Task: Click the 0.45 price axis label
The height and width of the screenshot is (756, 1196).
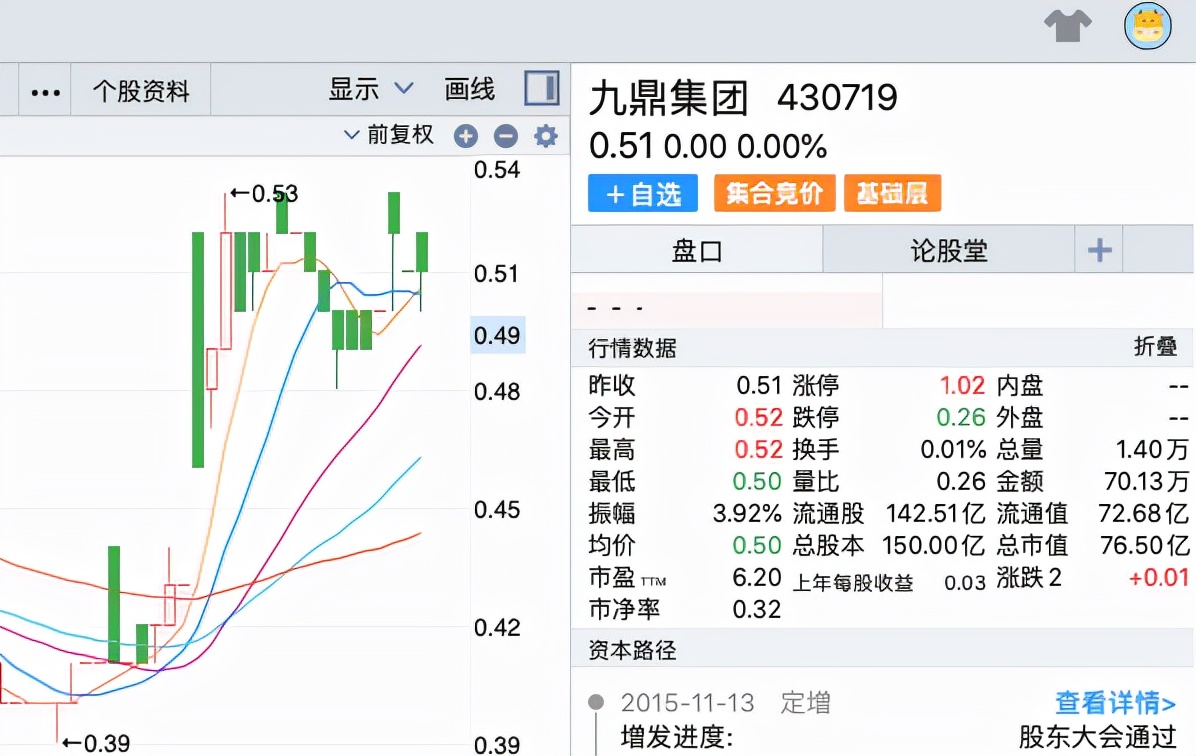Action: tap(497, 510)
